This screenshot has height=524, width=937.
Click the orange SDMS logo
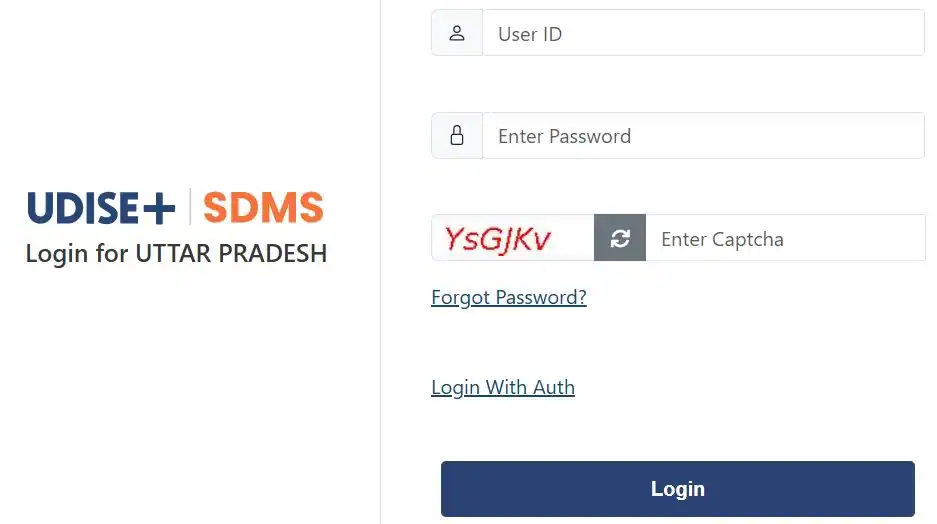click(263, 208)
